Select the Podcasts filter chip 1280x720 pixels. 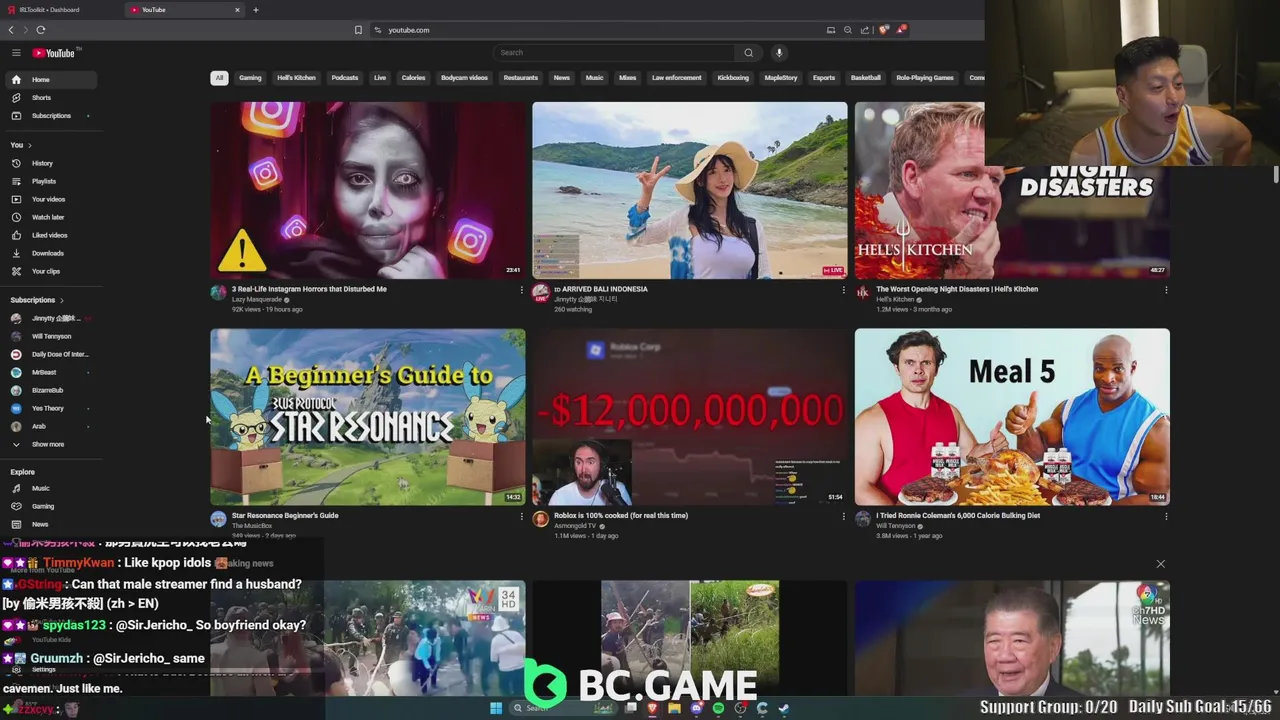point(345,78)
